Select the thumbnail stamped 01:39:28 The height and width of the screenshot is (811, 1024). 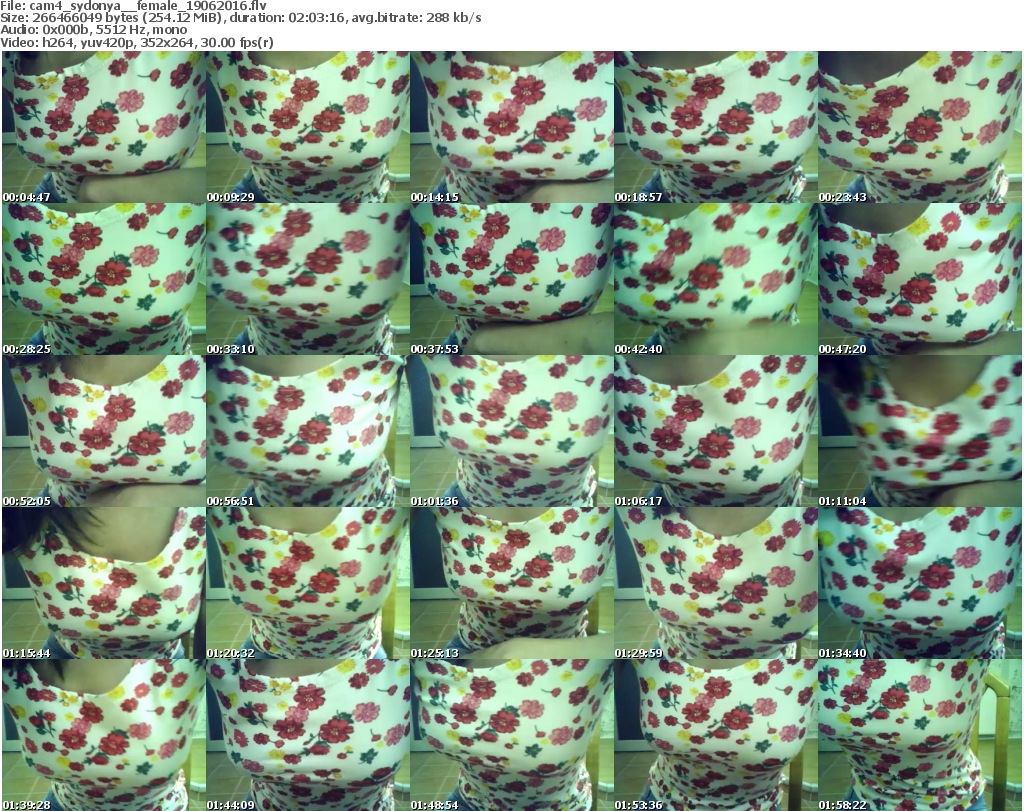point(104,735)
